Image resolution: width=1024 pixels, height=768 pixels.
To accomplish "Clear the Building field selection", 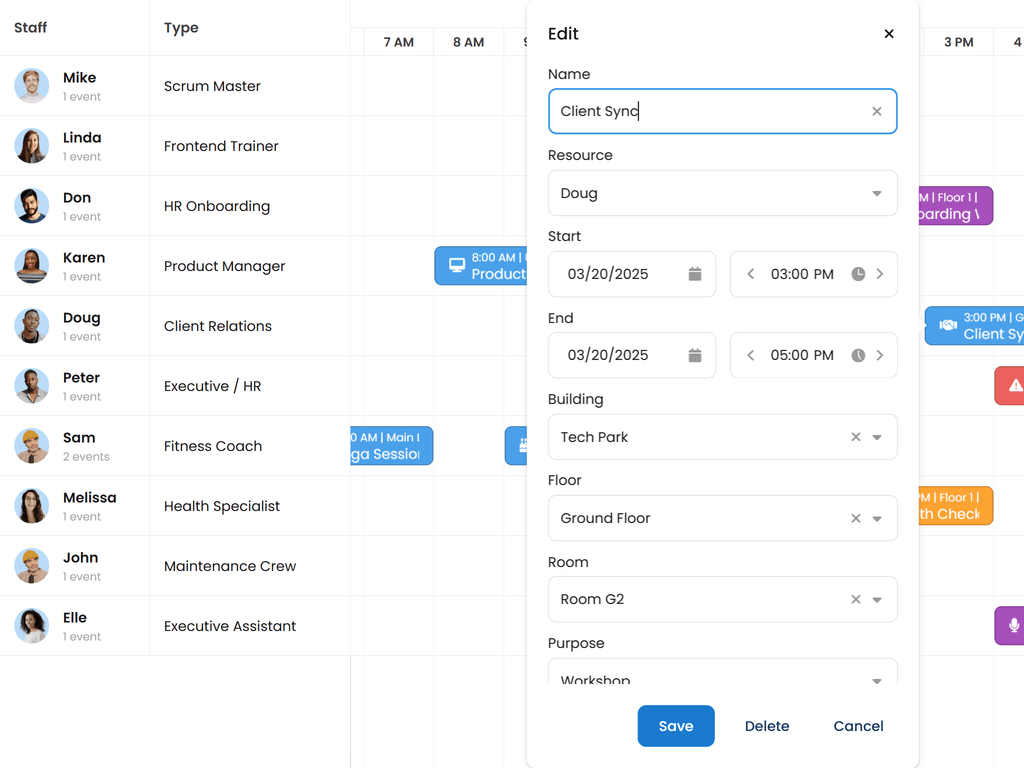I will pyautogui.click(x=855, y=437).
